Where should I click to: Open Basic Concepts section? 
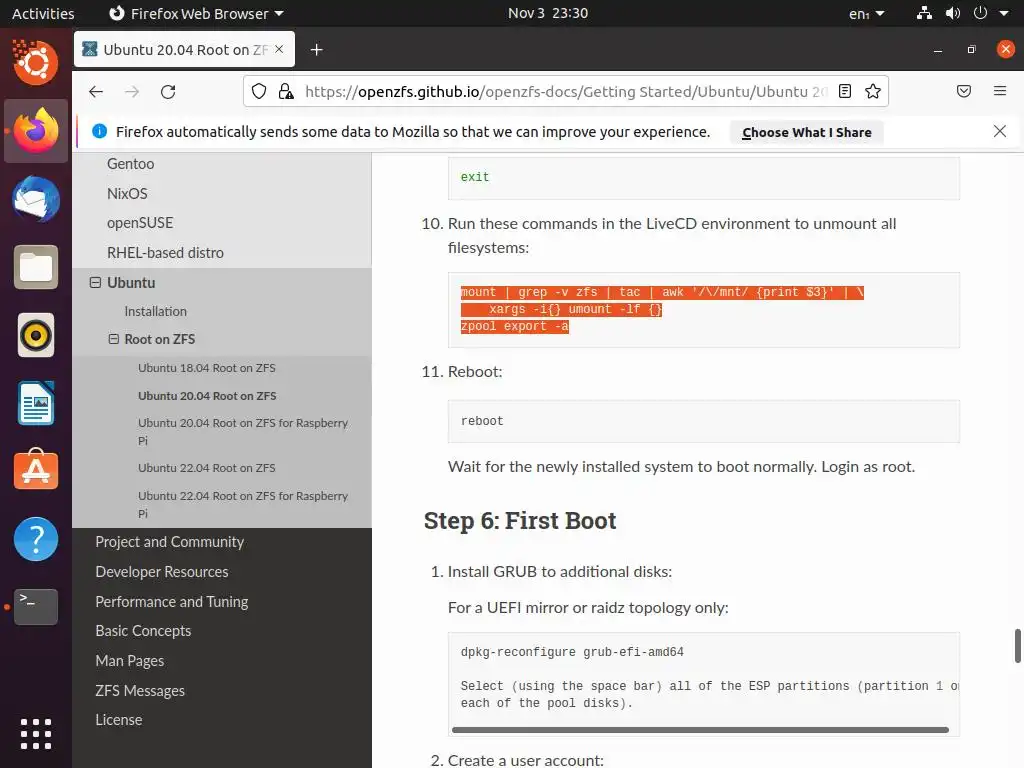143,631
